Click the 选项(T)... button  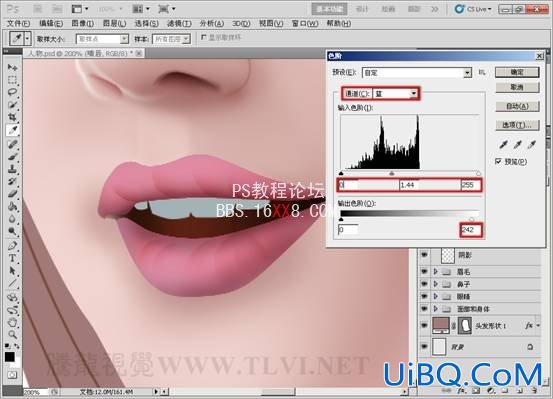pos(517,125)
